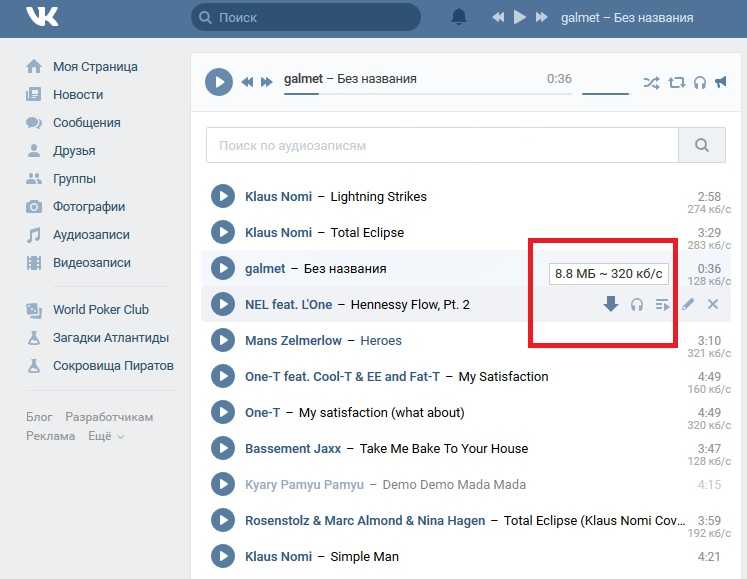Expand the 'Ещё' footer dropdown
The height and width of the screenshot is (579, 747).
click(x=106, y=436)
